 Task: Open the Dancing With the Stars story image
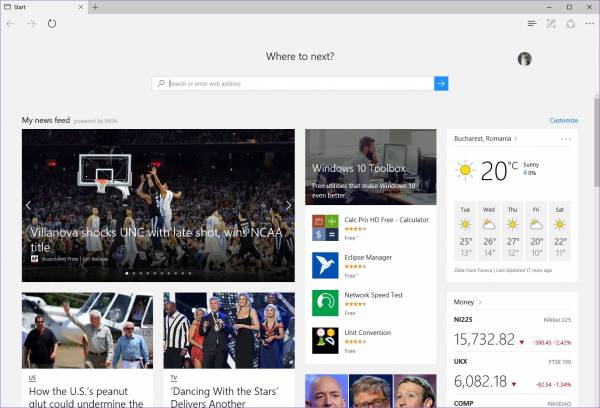(x=229, y=331)
